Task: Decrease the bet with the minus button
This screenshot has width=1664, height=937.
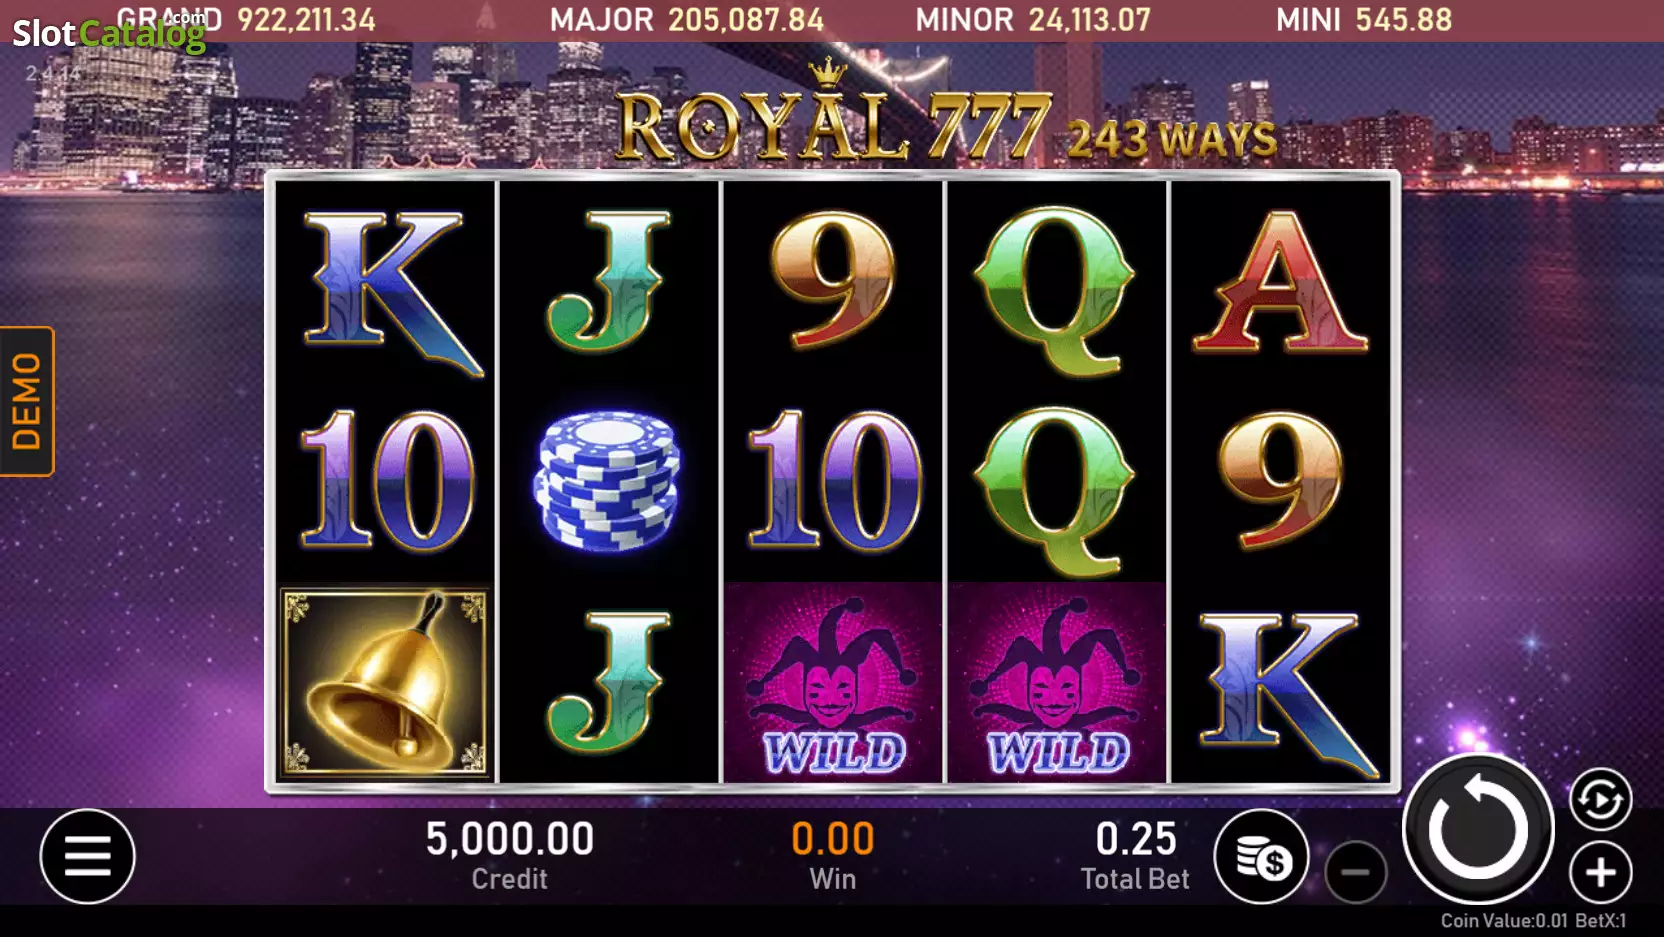Action: point(1355,872)
